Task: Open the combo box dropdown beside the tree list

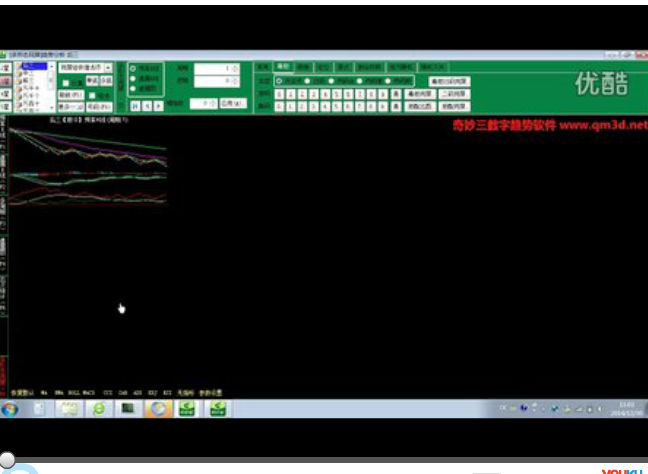Action: click(109, 67)
